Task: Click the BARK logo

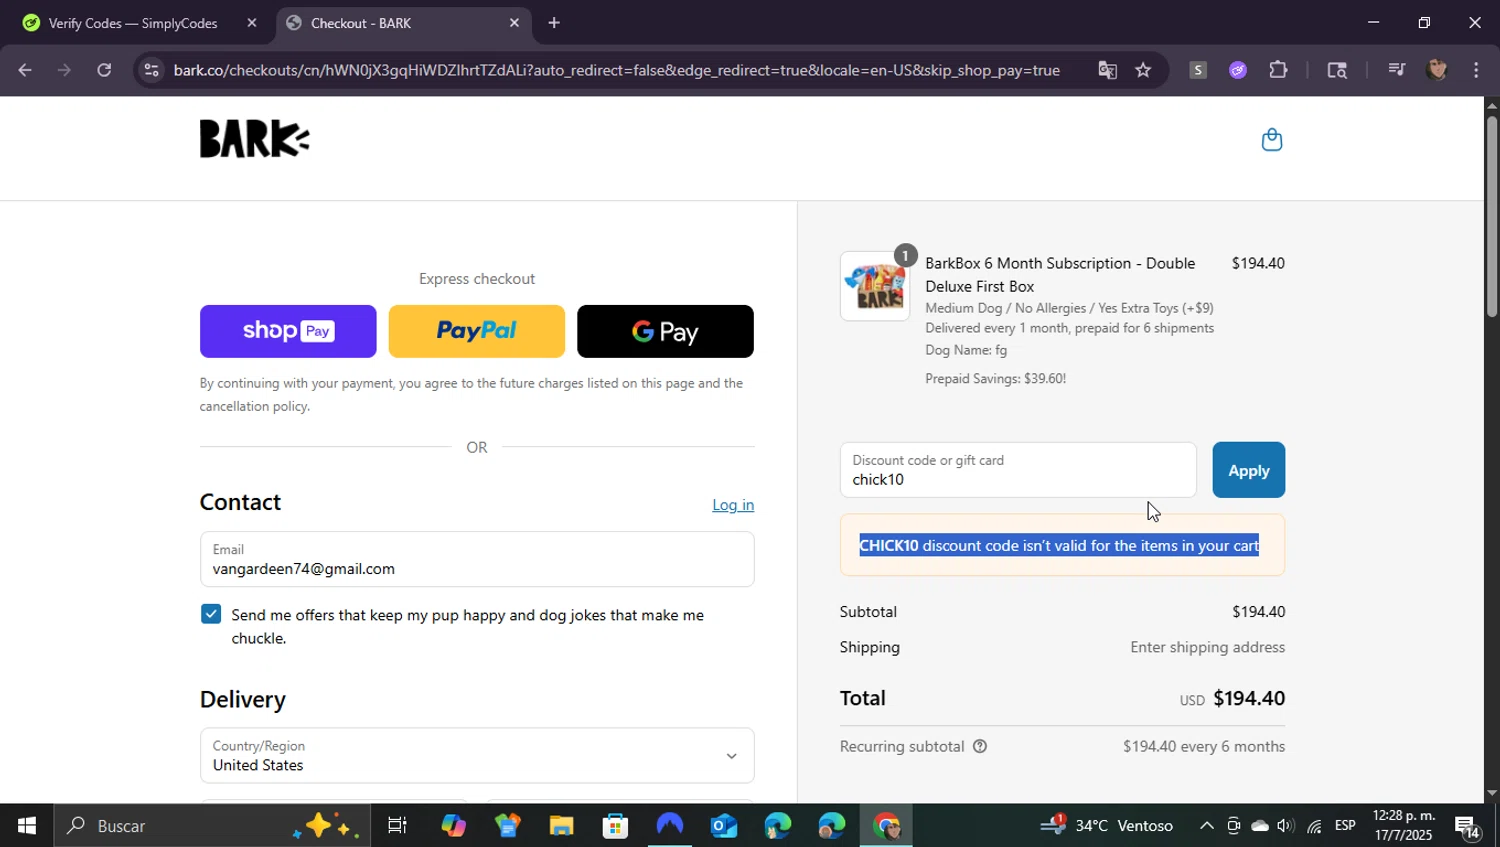Action: click(254, 139)
